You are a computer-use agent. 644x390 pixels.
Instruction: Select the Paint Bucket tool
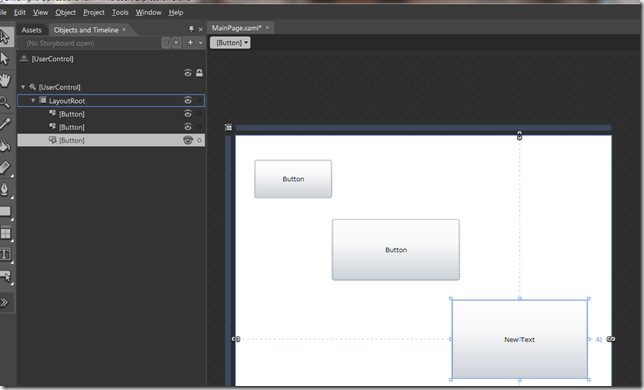coord(5,145)
